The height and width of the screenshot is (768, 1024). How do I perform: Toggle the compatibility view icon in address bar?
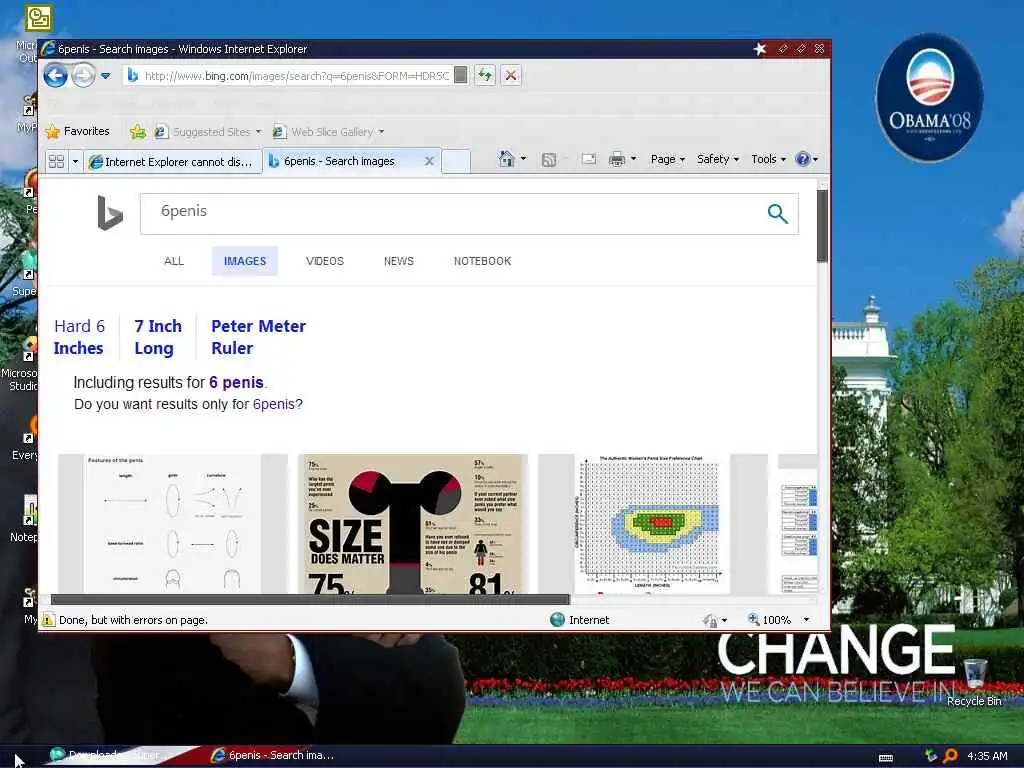[460, 75]
